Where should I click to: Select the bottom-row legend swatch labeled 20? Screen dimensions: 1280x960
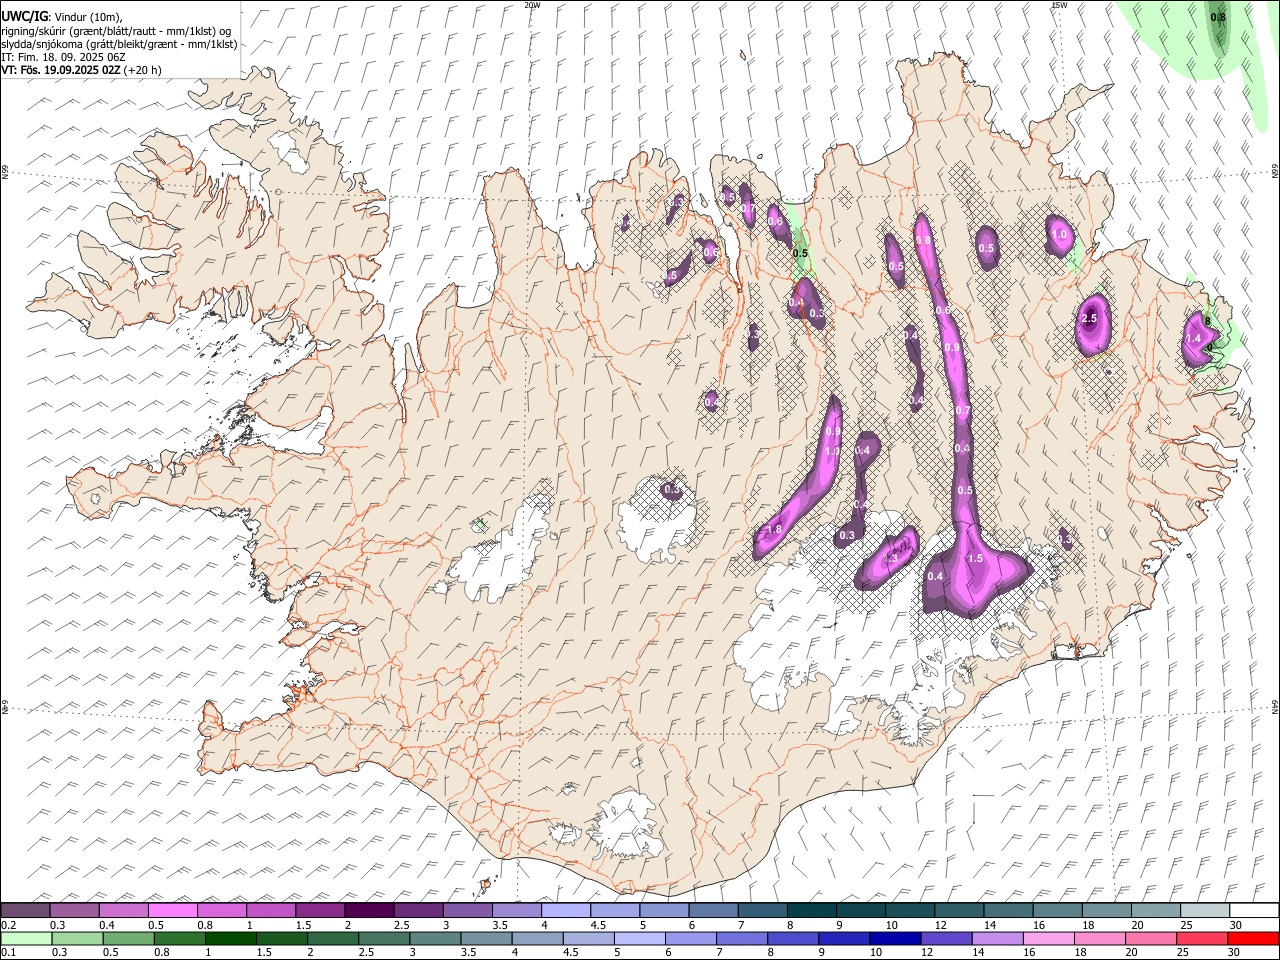(1150, 938)
